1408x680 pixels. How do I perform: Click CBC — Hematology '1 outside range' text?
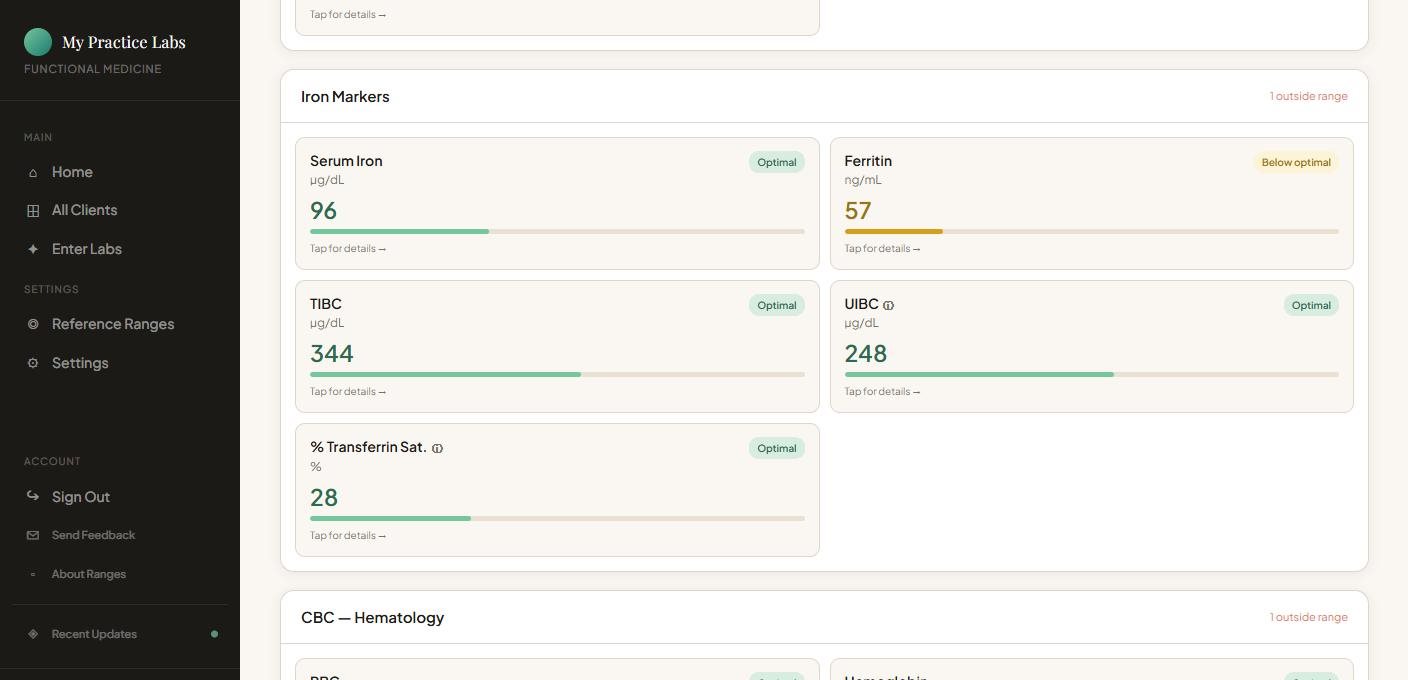click(x=1309, y=617)
